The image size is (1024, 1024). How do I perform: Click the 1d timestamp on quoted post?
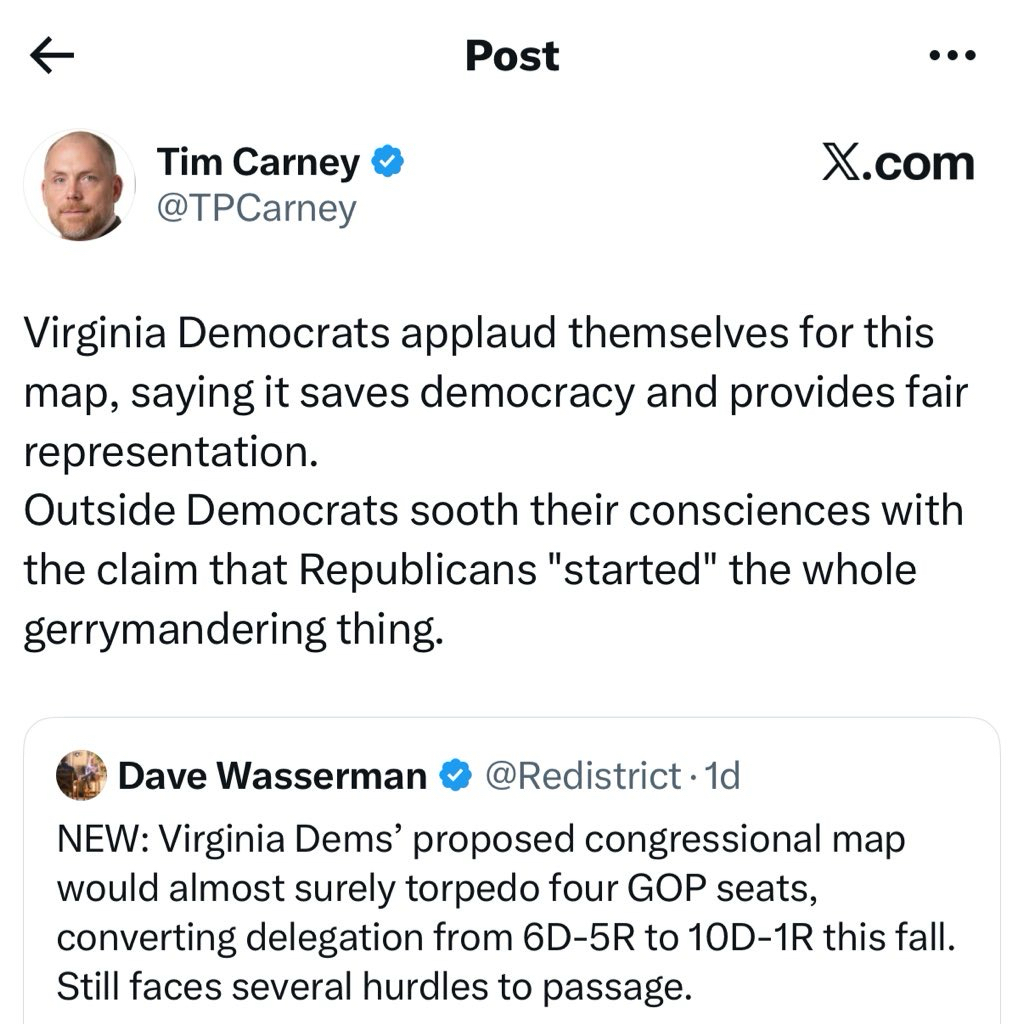pyautogui.click(x=722, y=775)
